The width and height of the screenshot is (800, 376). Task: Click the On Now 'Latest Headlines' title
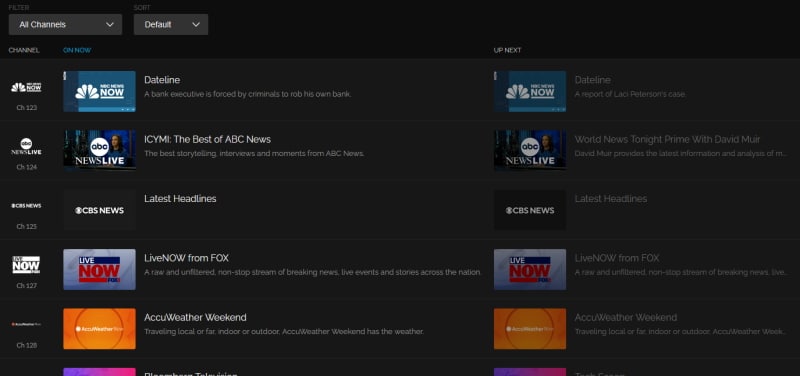[x=180, y=198]
